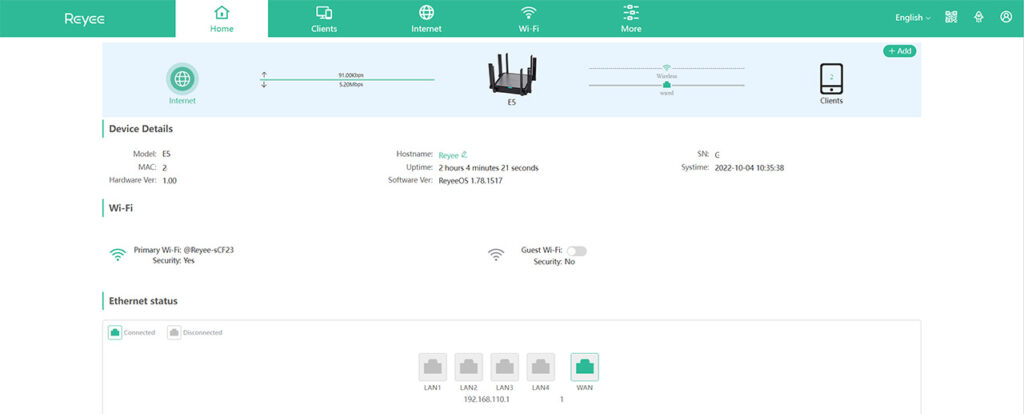Screen dimensions: 1024x414
Task: Click the 91.00Kbps upload rate
Action: pos(351,75)
